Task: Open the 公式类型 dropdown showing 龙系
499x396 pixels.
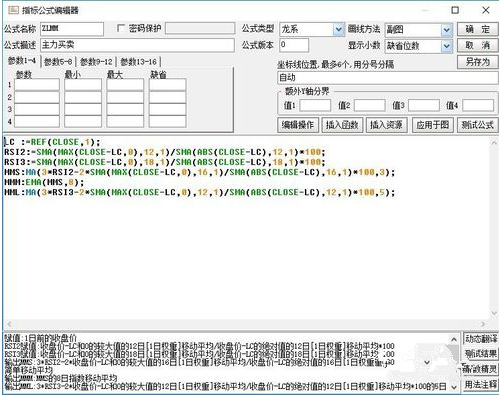Action: coord(338,30)
